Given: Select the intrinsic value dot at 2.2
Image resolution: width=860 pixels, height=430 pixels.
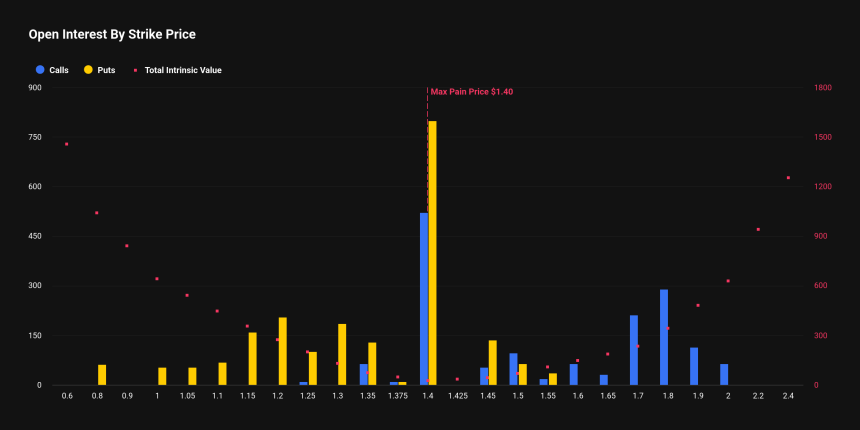Looking at the screenshot, I should (x=758, y=229).
